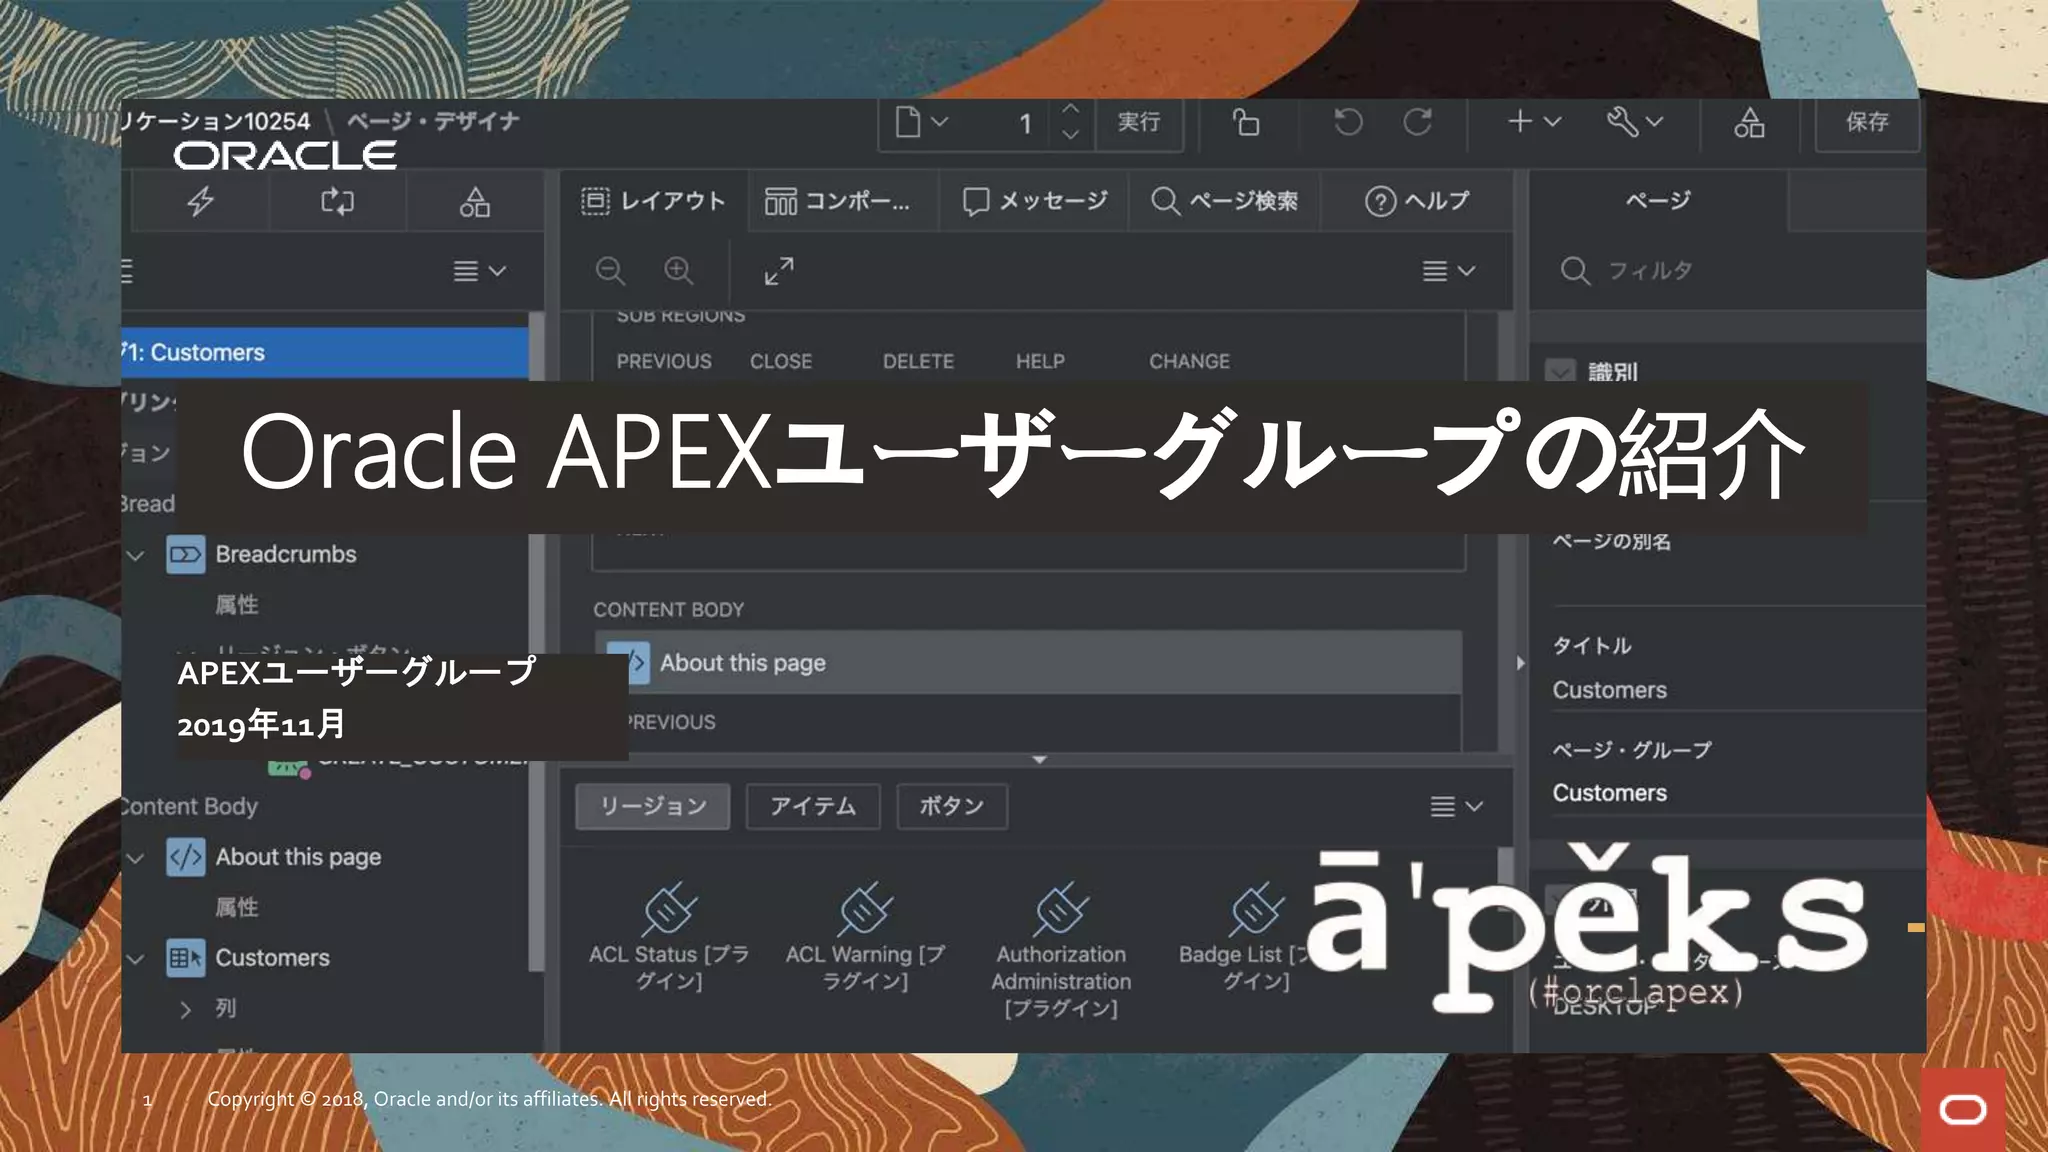Viewport: 2048px width, 1152px height.
Task: Click the CLOSE slot in layout
Action: (781, 361)
